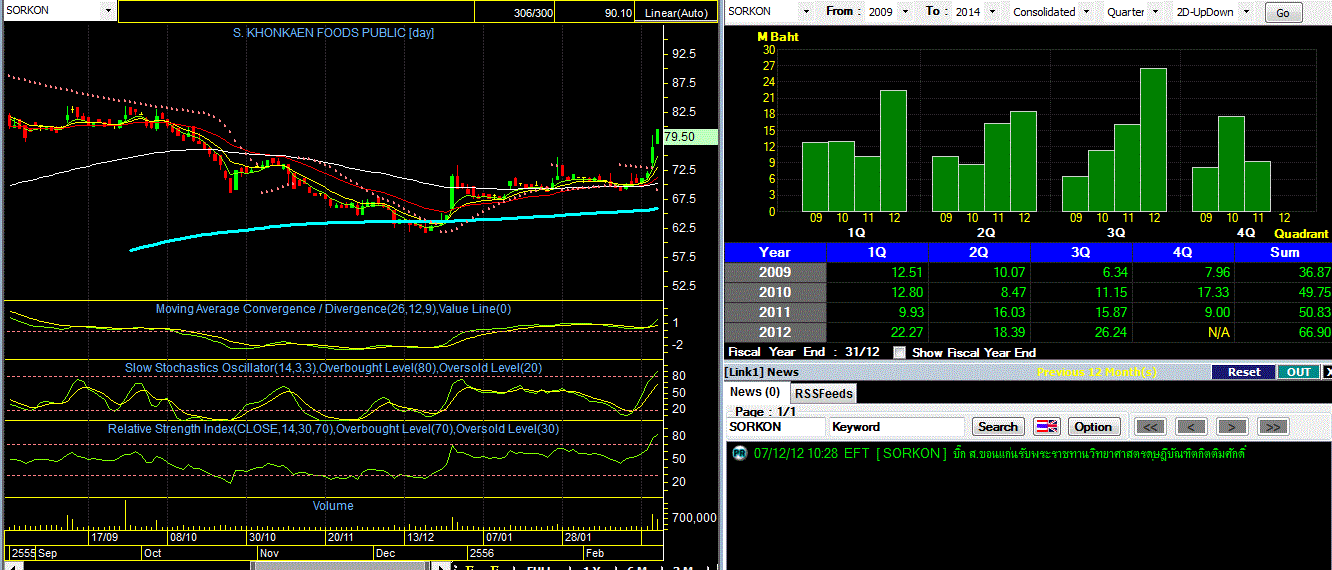Click the 66.90 sum for 2012

click(1314, 332)
